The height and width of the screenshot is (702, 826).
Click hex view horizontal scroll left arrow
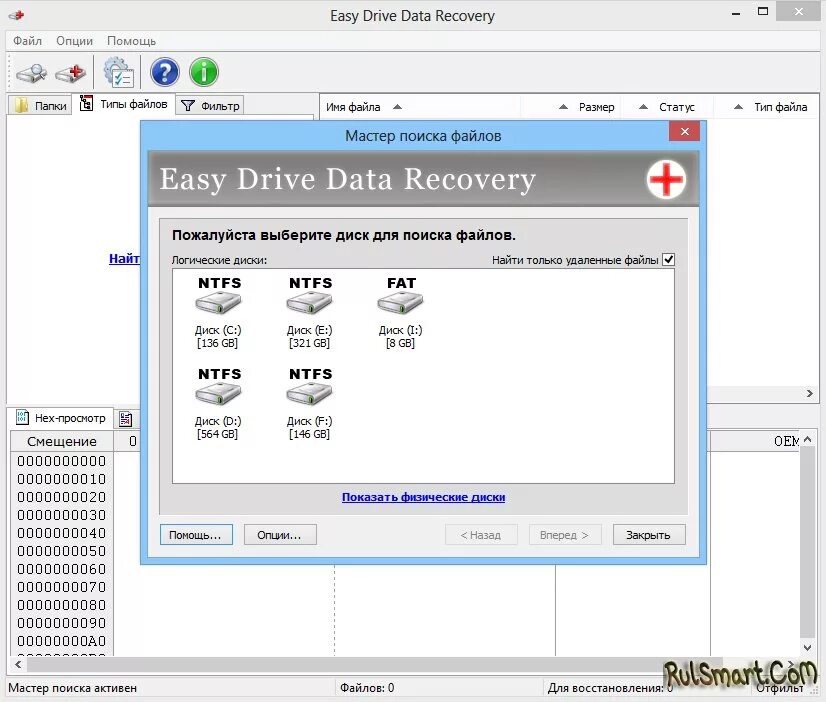18,665
